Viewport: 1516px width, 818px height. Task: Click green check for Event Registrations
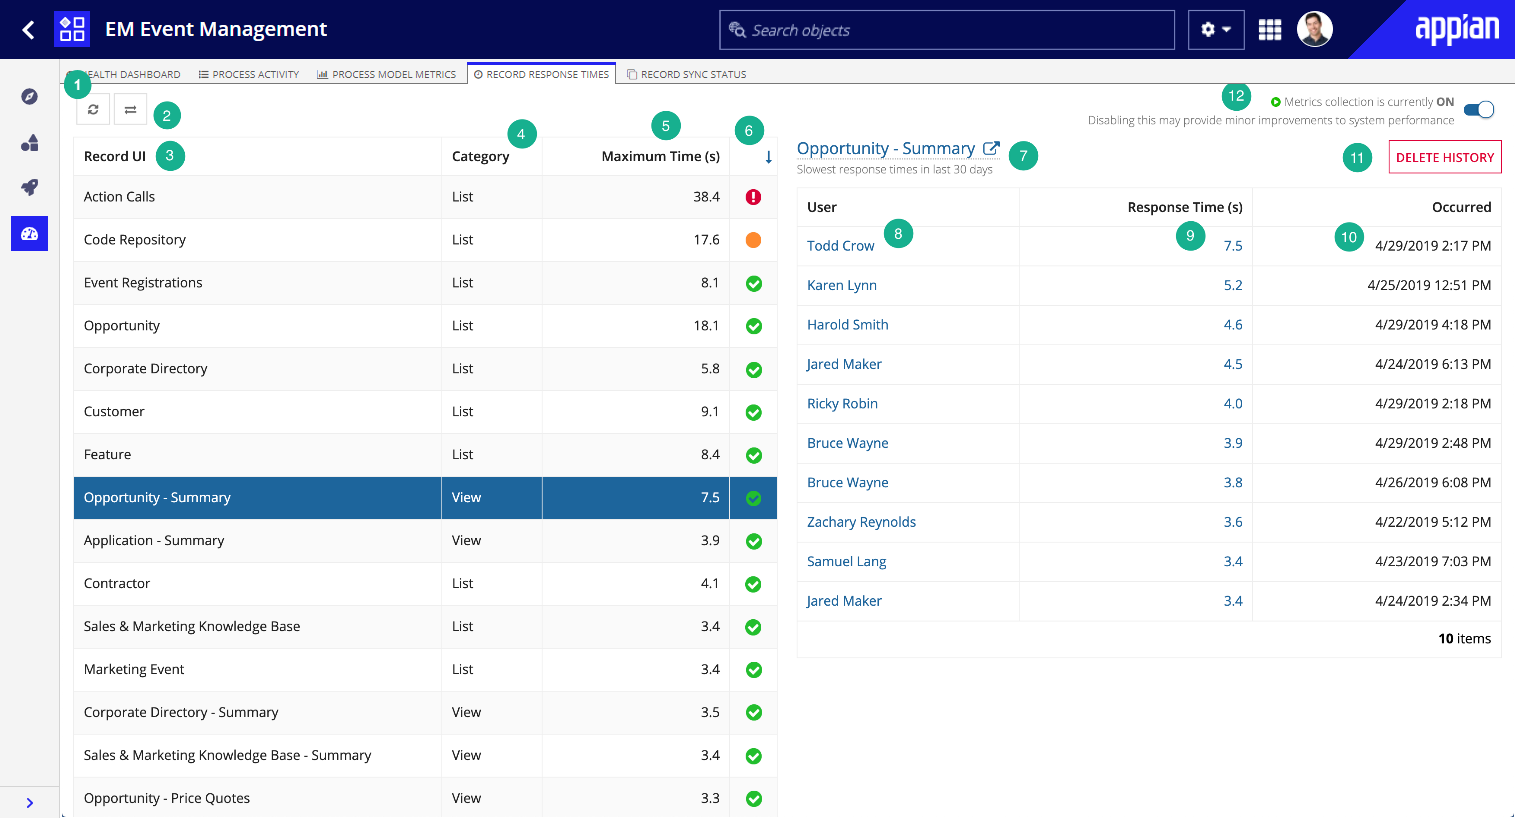[x=754, y=283]
